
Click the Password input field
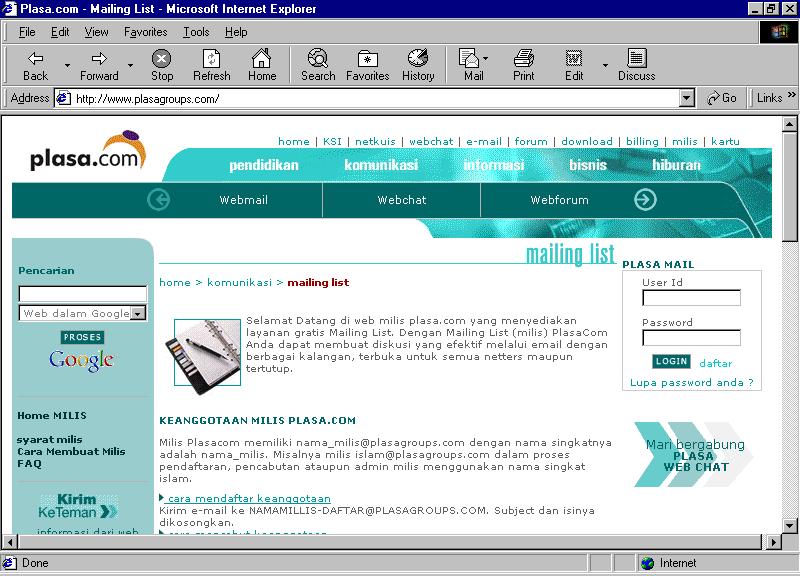point(691,338)
